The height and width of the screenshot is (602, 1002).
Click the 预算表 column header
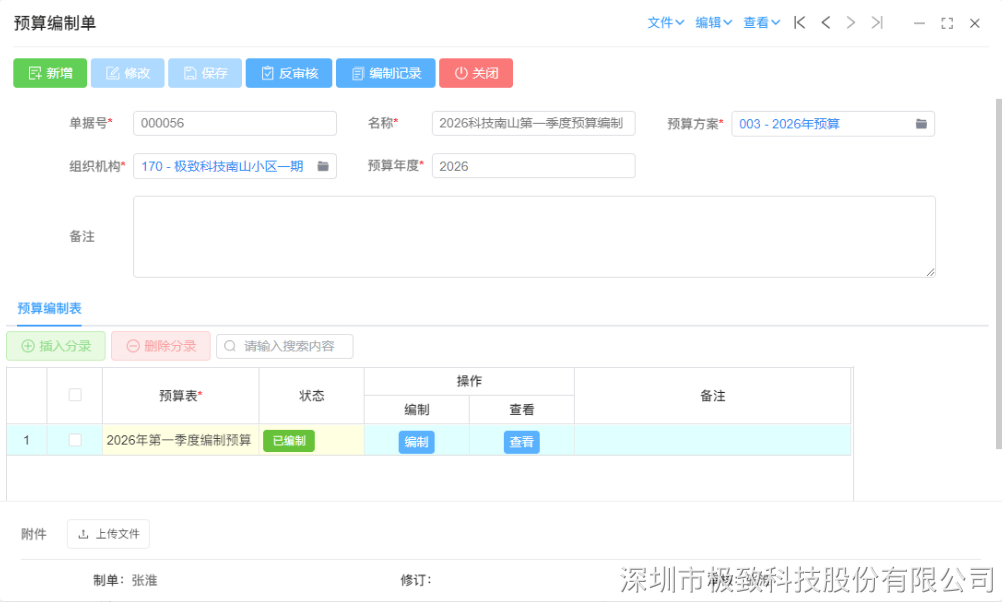pos(180,396)
